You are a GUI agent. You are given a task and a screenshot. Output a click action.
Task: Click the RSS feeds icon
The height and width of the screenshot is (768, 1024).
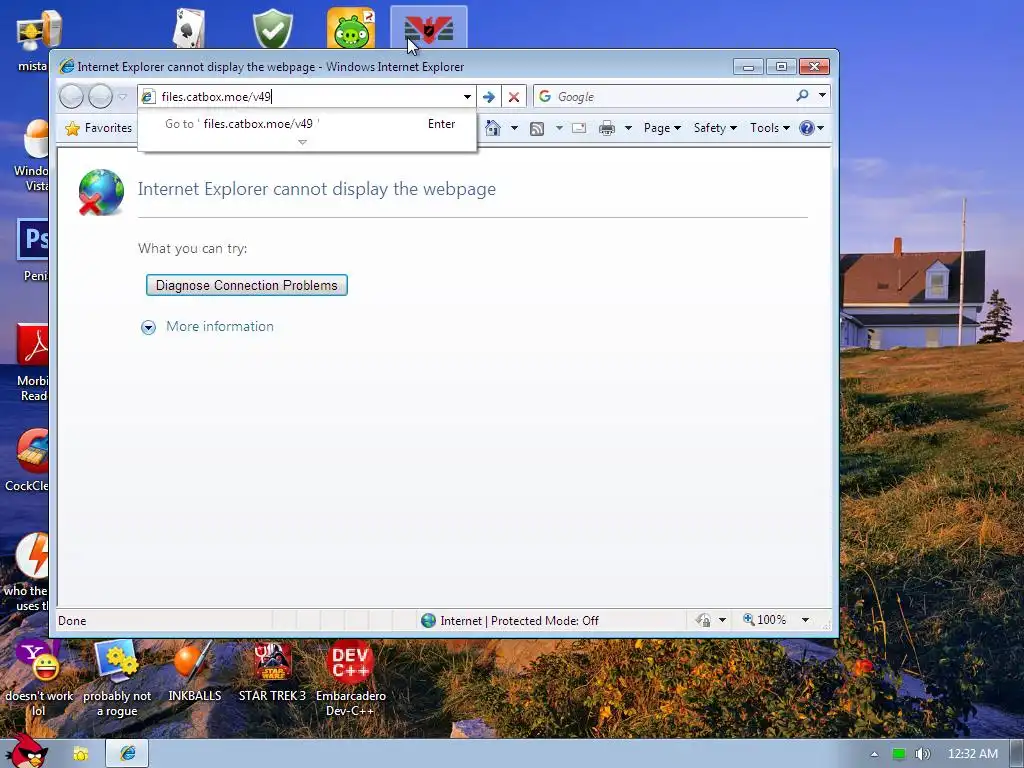[x=537, y=128]
